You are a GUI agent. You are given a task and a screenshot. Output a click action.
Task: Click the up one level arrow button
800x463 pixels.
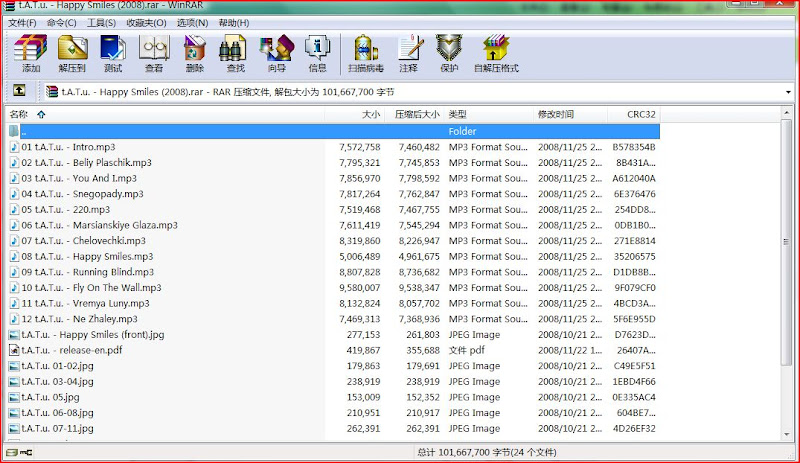[19, 91]
